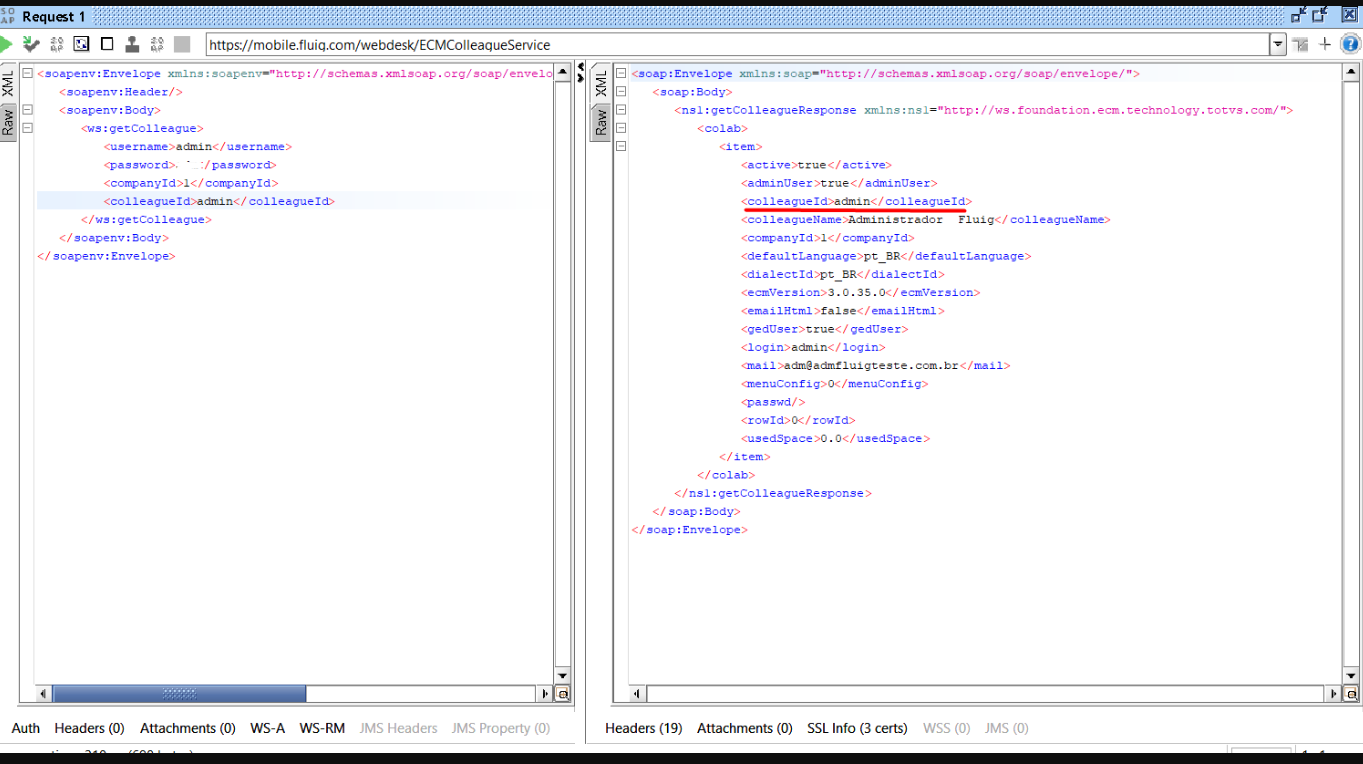Collapse the ns1:getColleagueResponse node
The image size is (1363, 764).
(621, 110)
